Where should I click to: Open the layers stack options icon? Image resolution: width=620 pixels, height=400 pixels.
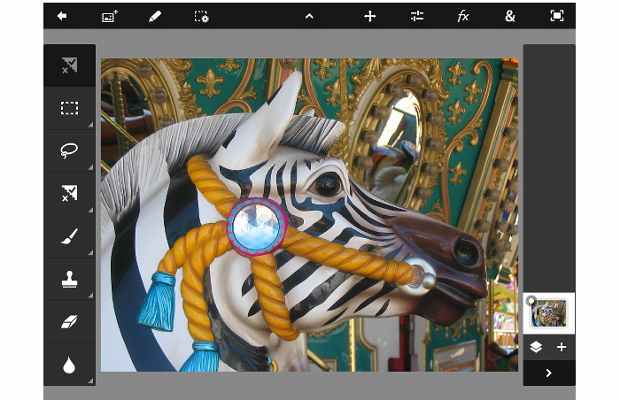536,347
